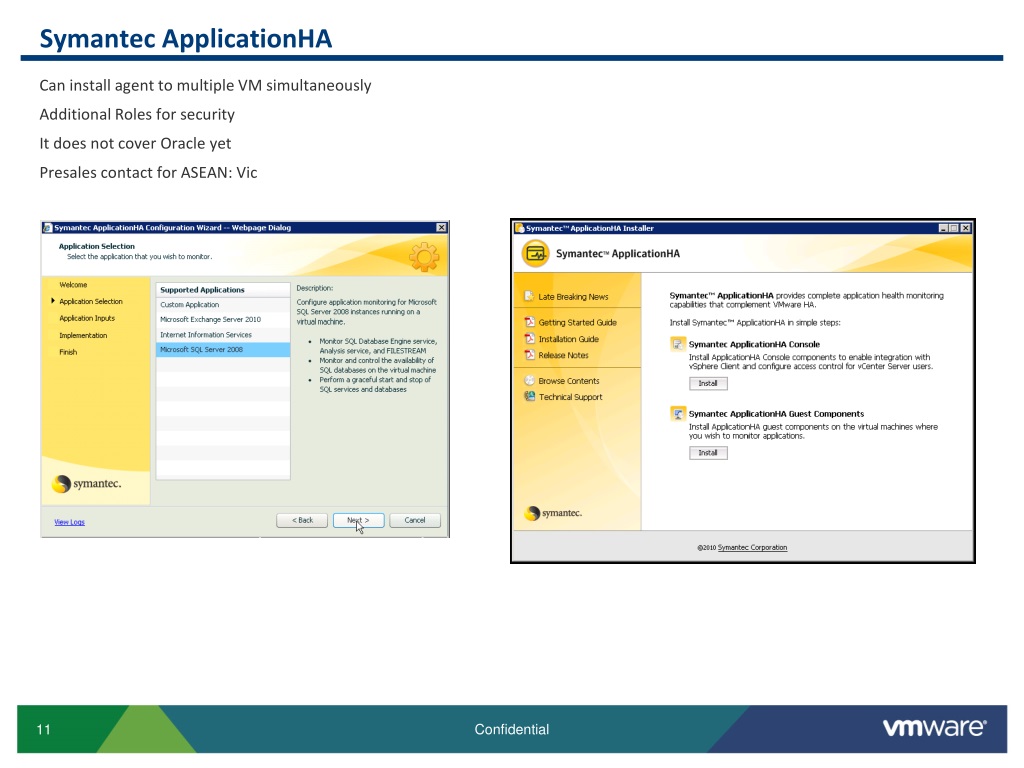Screen dimensions: 1024x768
Task: Click the Getting Started Guide PDF icon
Action: pyautogui.click(x=530, y=321)
